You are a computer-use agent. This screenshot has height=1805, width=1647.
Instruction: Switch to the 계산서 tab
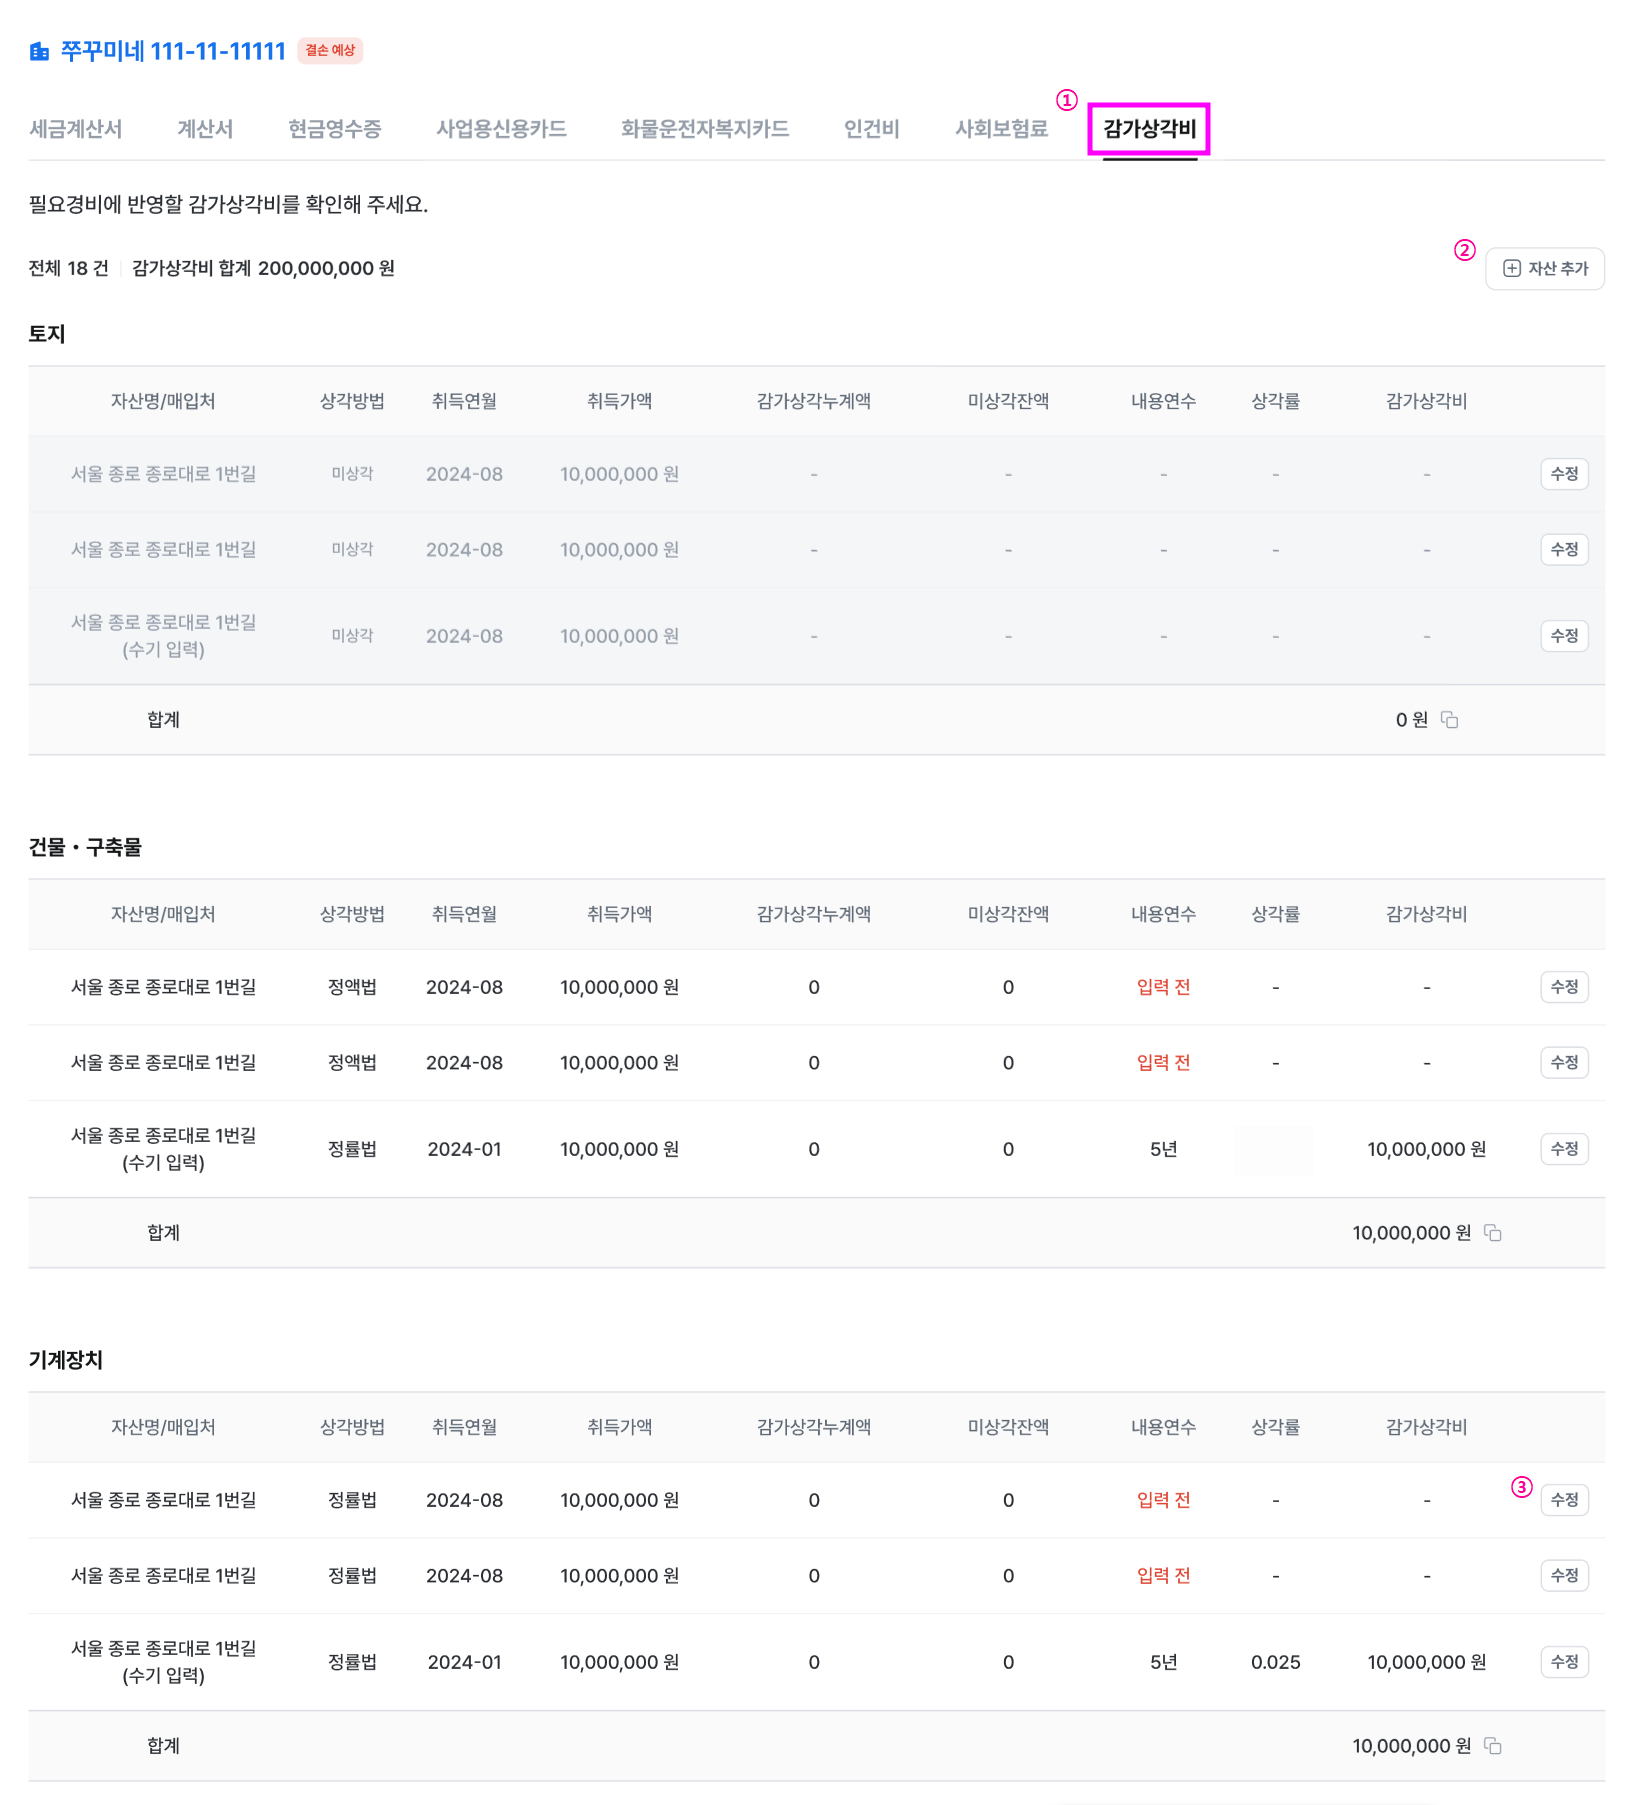click(x=205, y=129)
